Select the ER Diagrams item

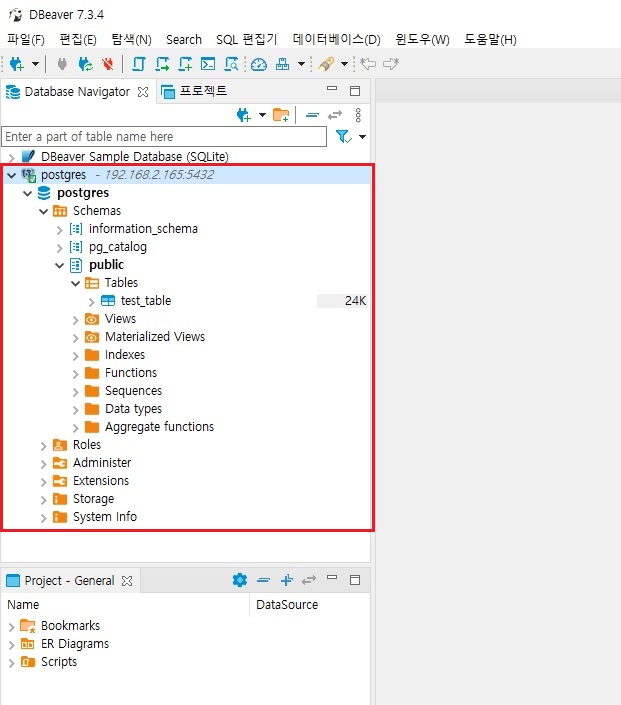tap(75, 644)
